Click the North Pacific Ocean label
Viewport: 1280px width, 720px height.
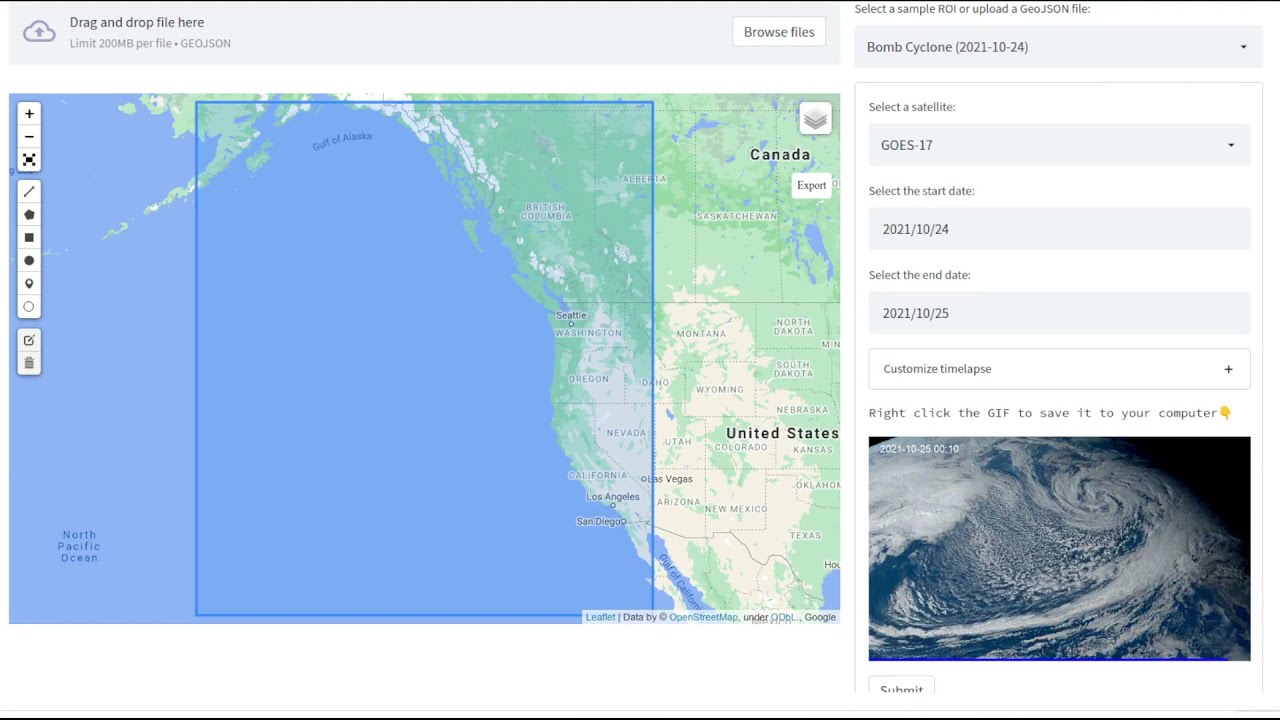(x=79, y=546)
